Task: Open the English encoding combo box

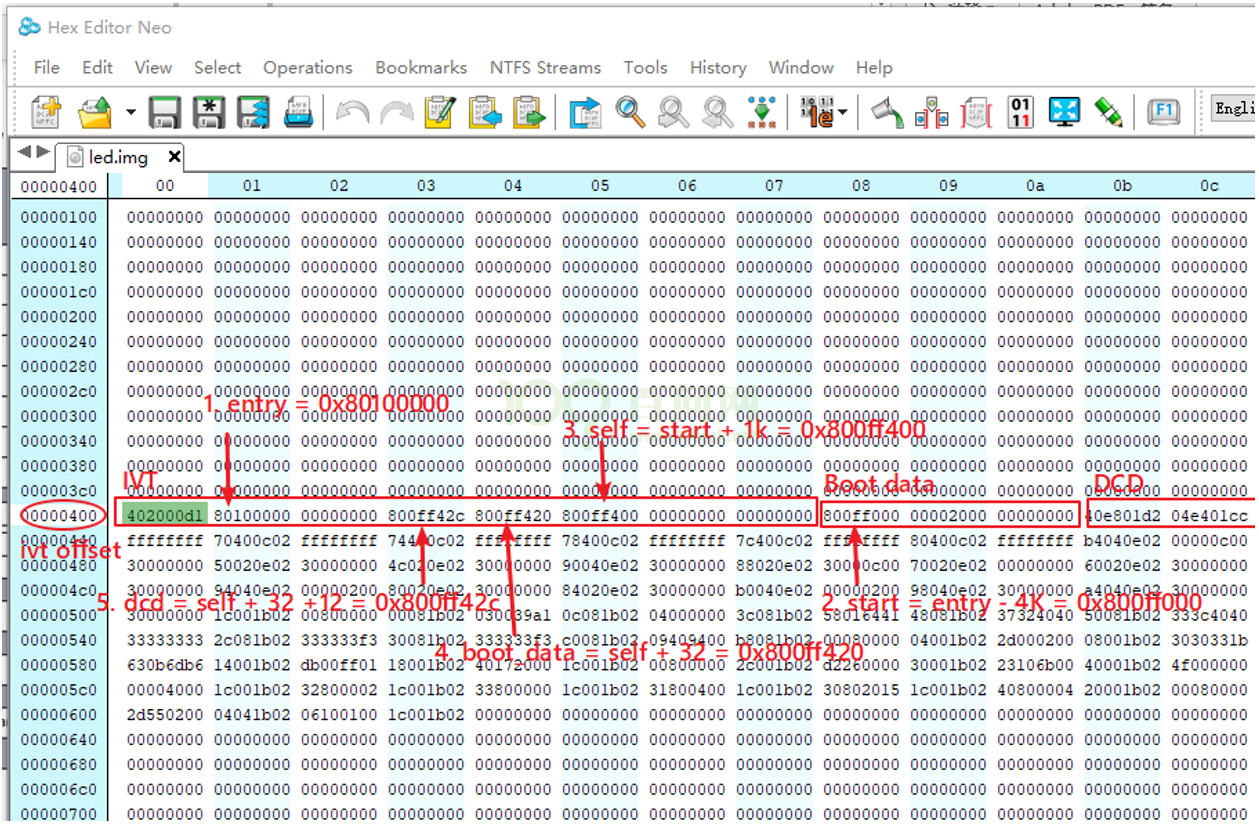Action: pos(1234,109)
